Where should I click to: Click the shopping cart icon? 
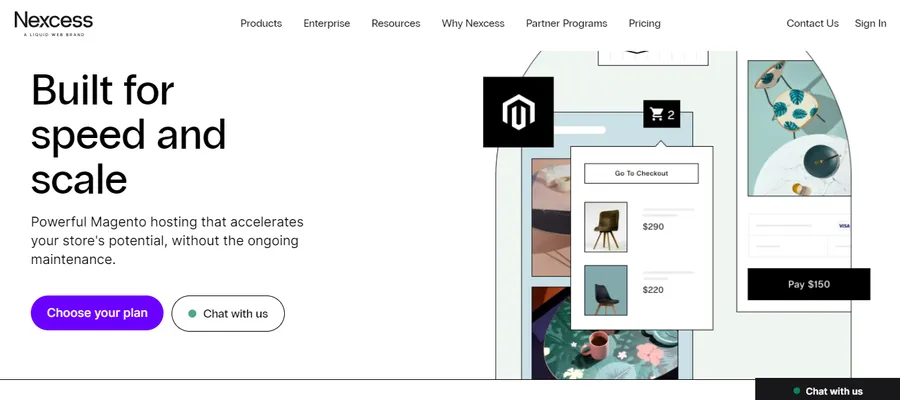point(656,115)
